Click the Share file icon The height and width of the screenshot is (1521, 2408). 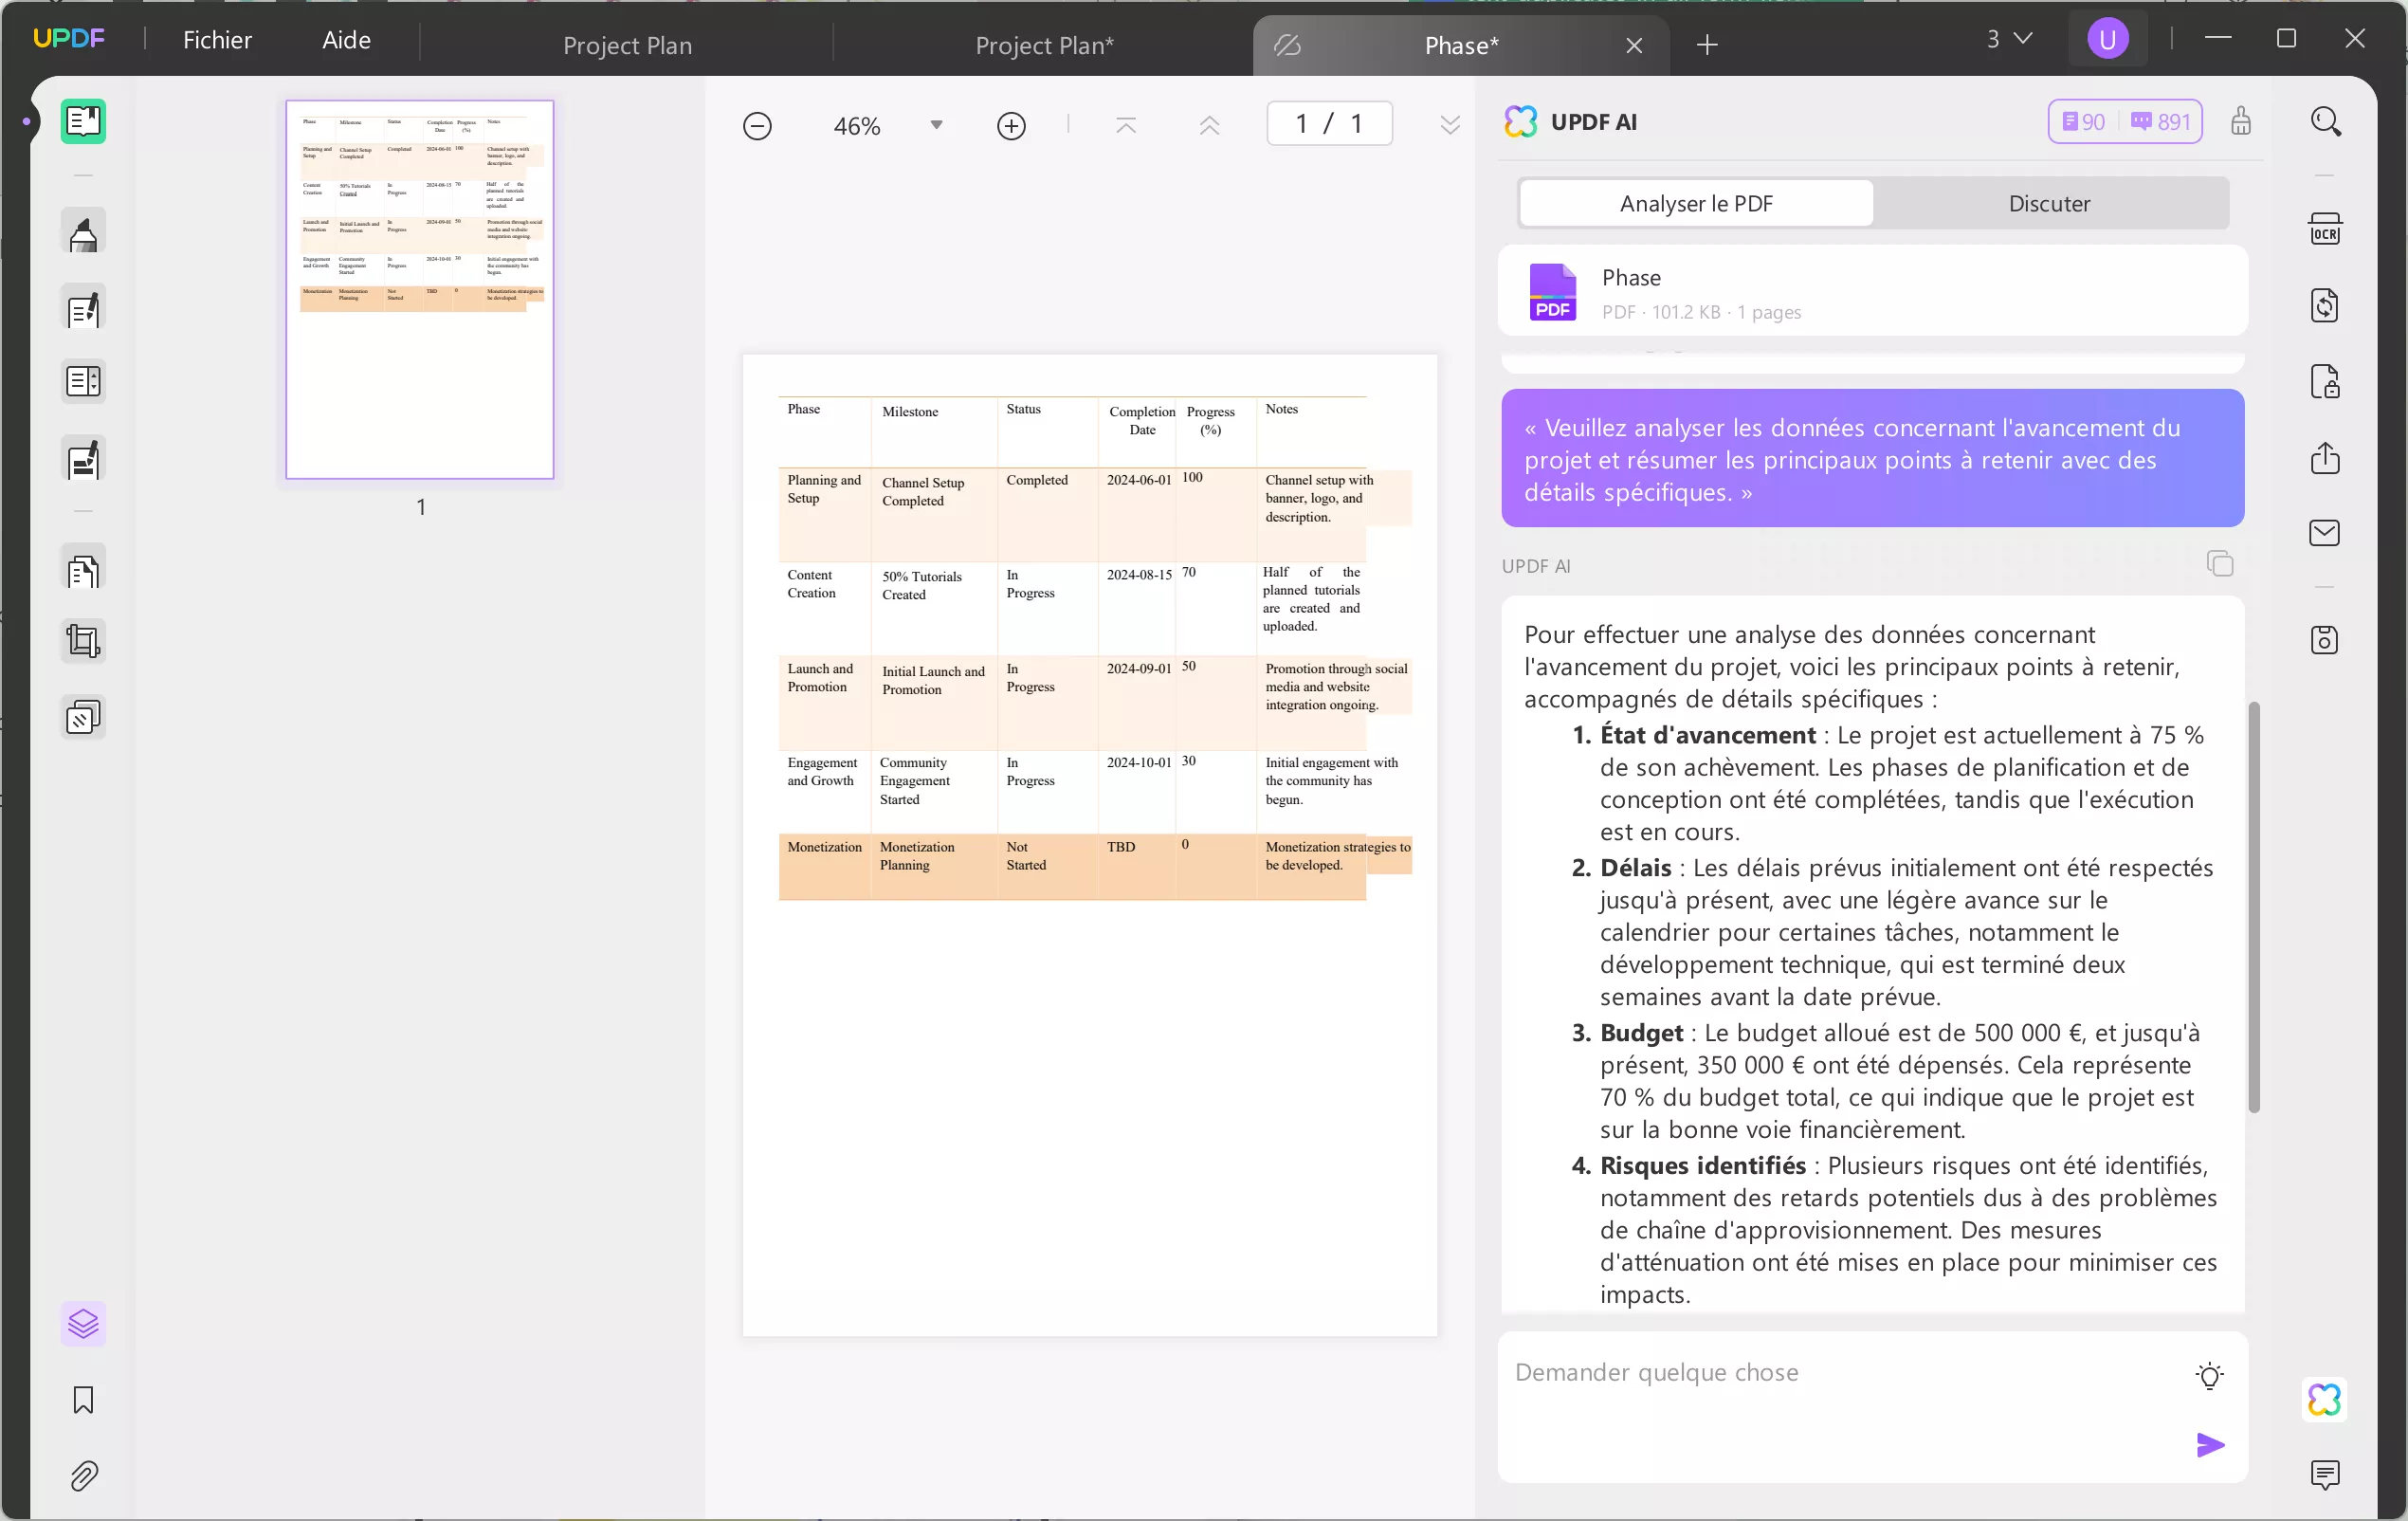[x=2324, y=458]
